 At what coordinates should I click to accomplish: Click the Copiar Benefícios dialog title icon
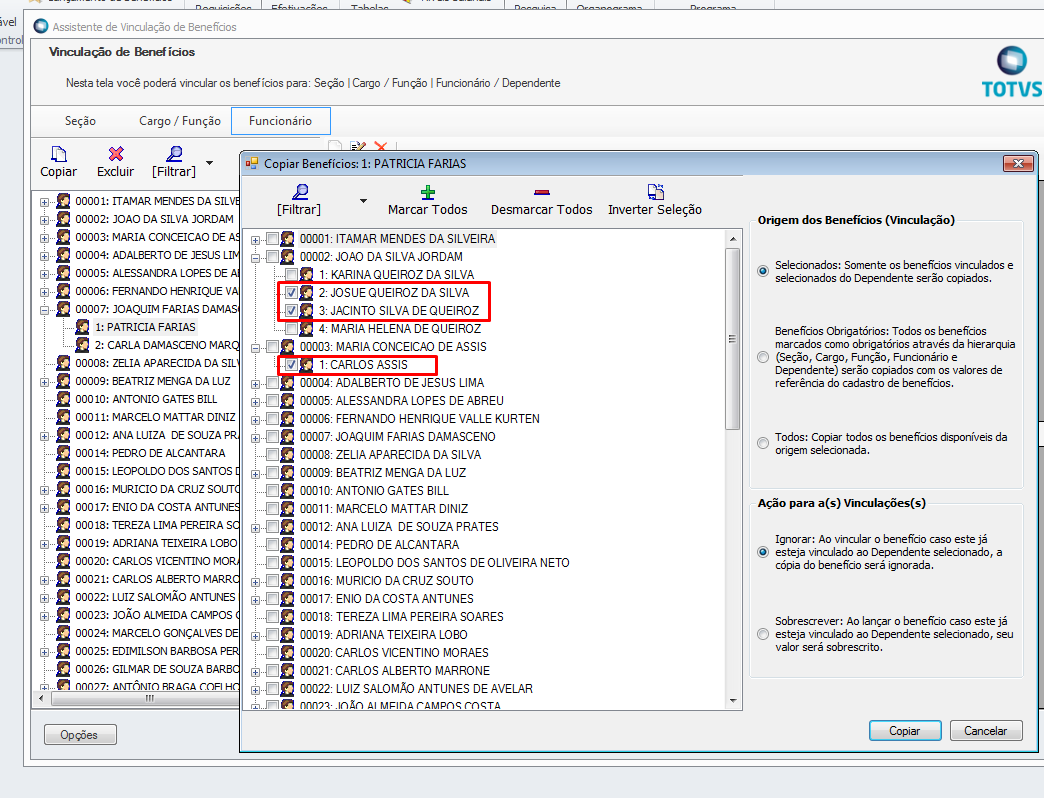click(x=252, y=164)
